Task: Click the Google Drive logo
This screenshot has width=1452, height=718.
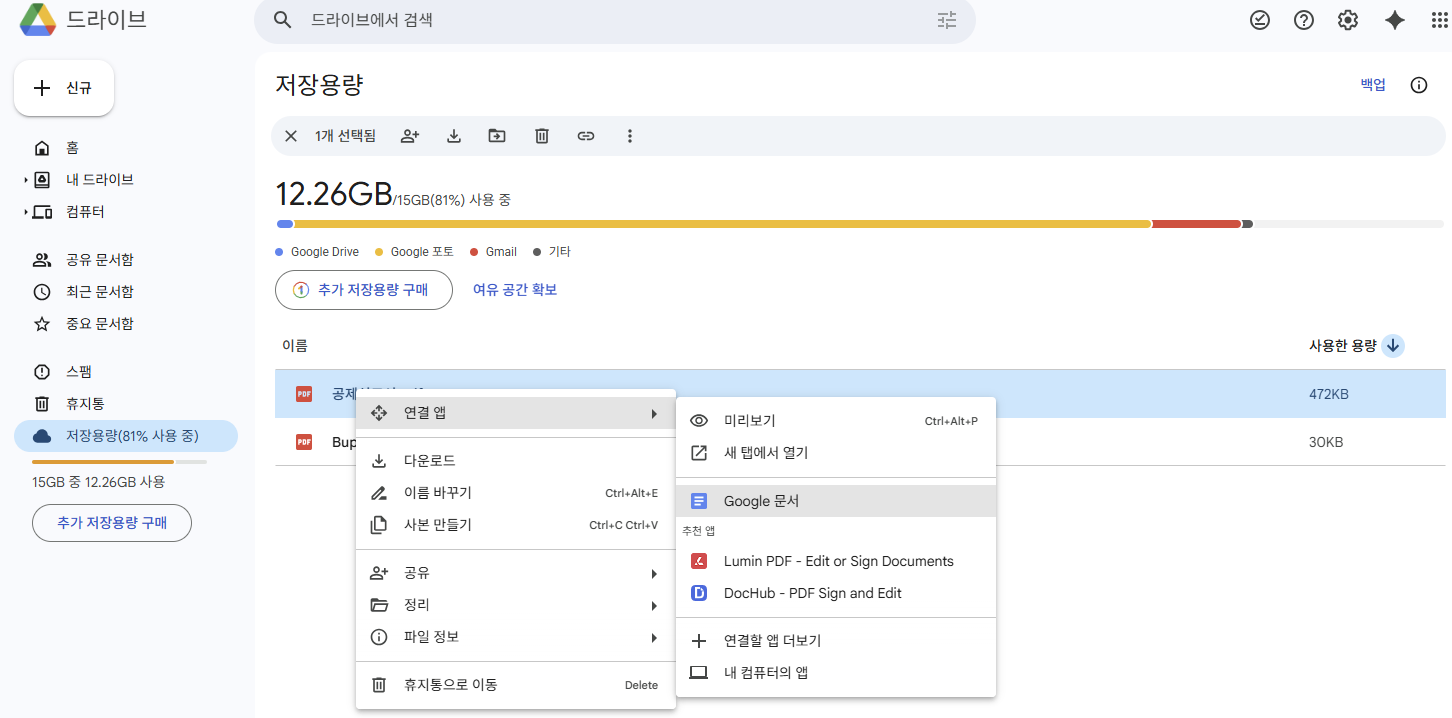Action: click(x=37, y=20)
